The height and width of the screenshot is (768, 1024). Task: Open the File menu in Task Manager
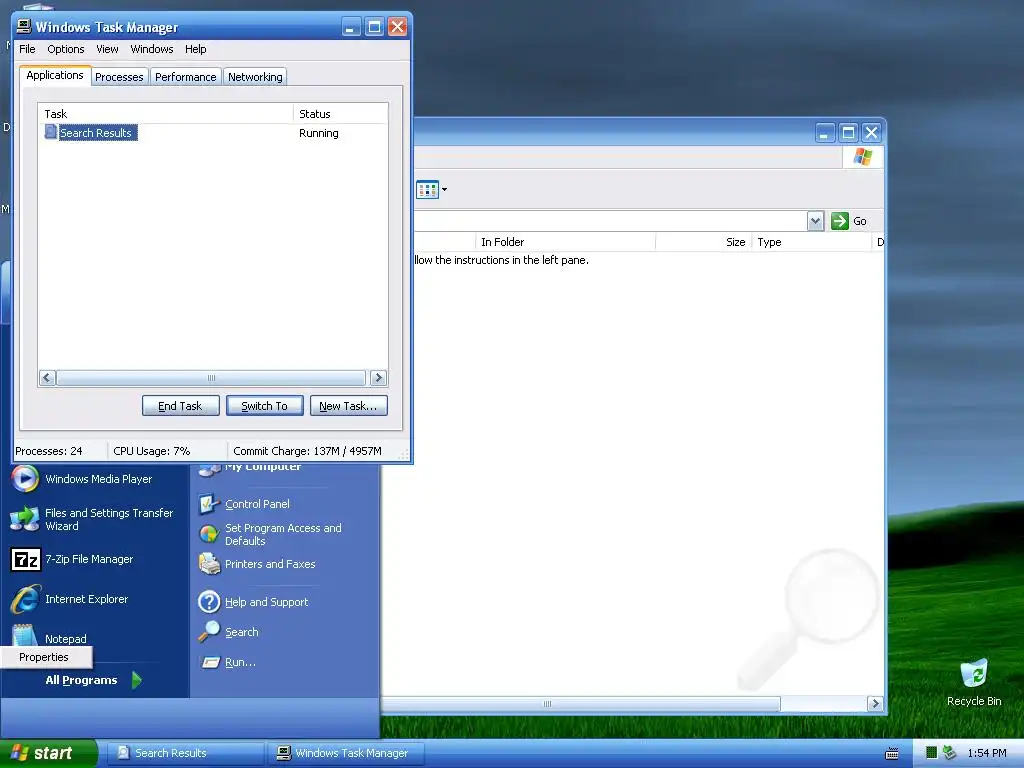[x=27, y=49]
